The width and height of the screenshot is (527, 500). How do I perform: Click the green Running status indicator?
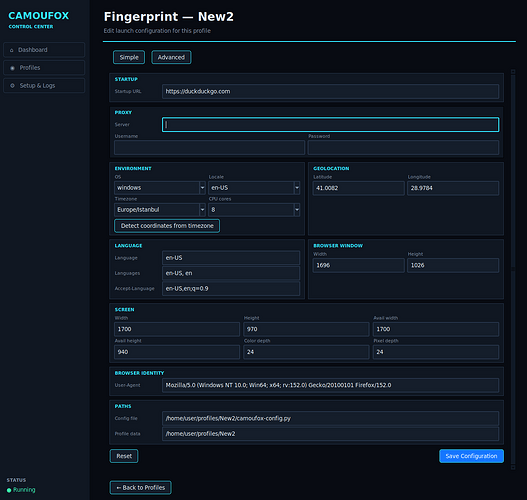point(9,490)
